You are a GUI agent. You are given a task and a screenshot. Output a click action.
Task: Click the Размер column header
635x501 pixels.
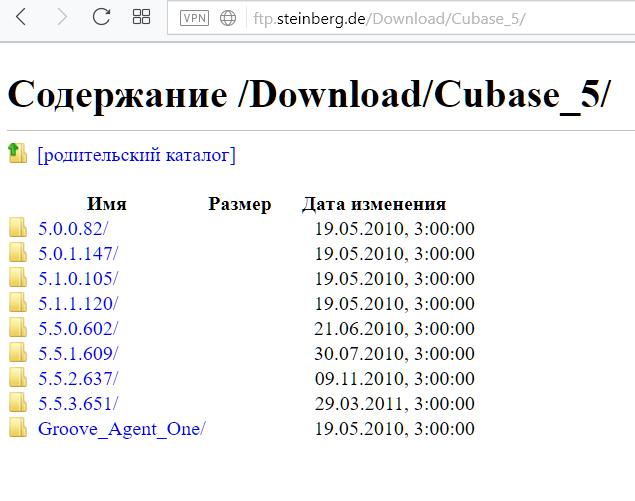click(x=240, y=204)
